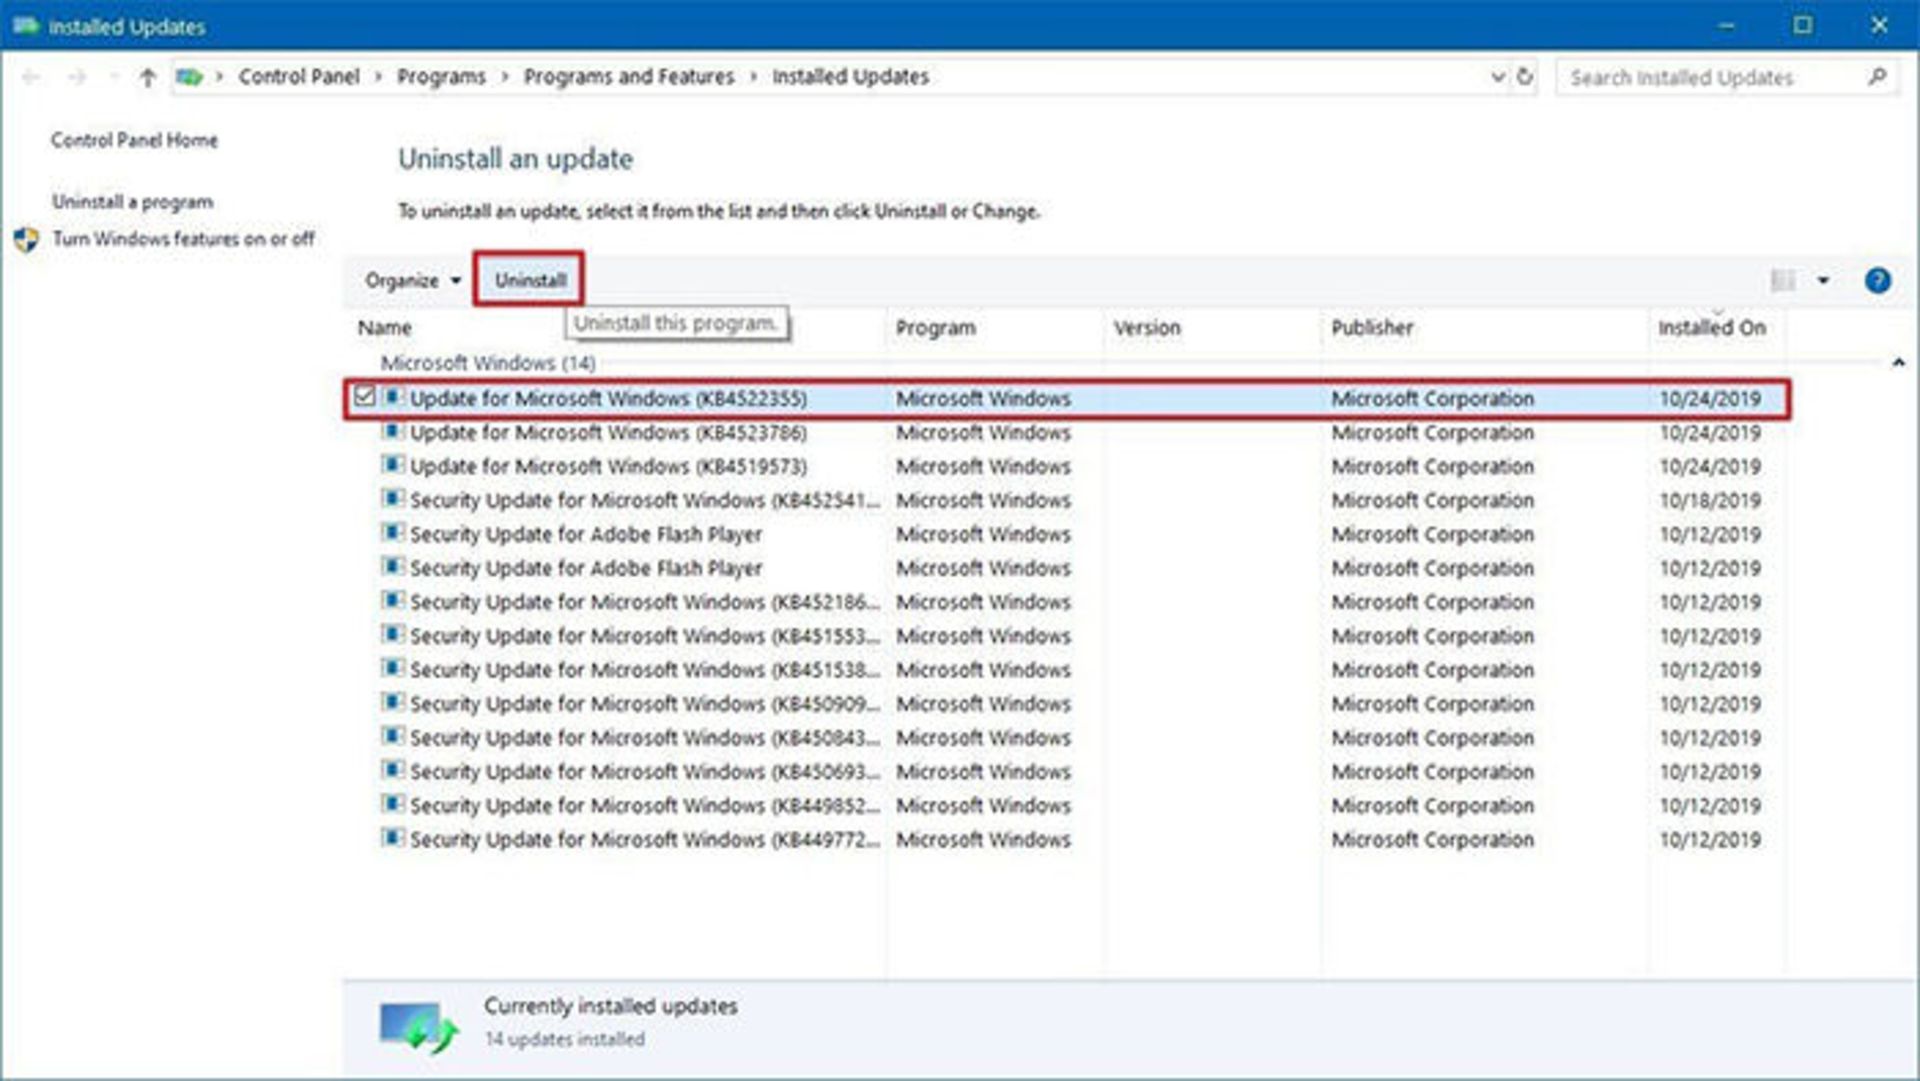Select Security Update row KB451553
This screenshot has width=1920, height=1081.
click(x=1067, y=636)
